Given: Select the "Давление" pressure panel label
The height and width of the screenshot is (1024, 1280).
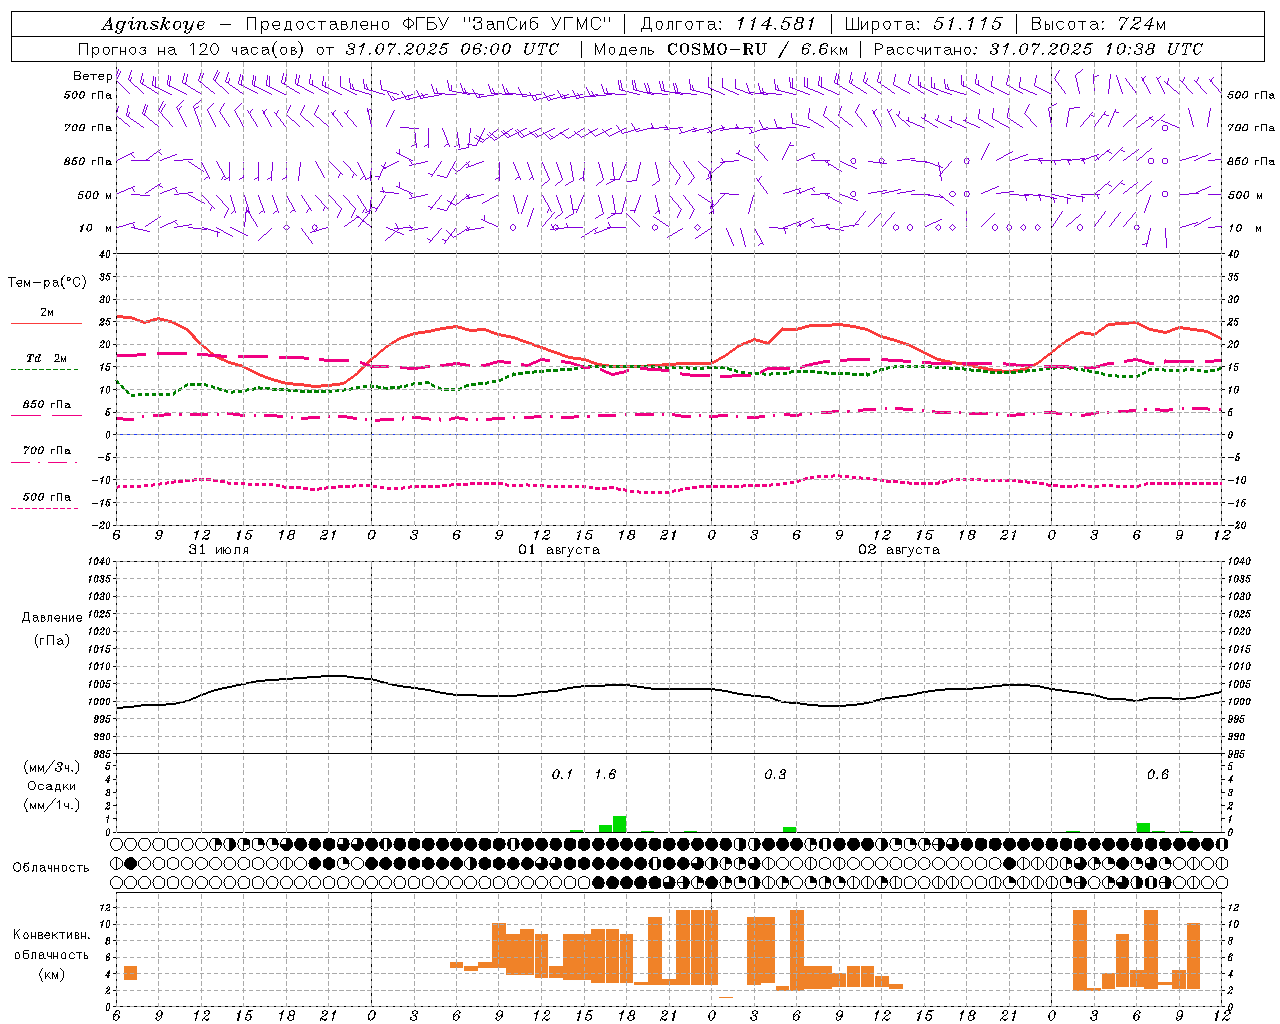Looking at the screenshot, I should [51, 618].
